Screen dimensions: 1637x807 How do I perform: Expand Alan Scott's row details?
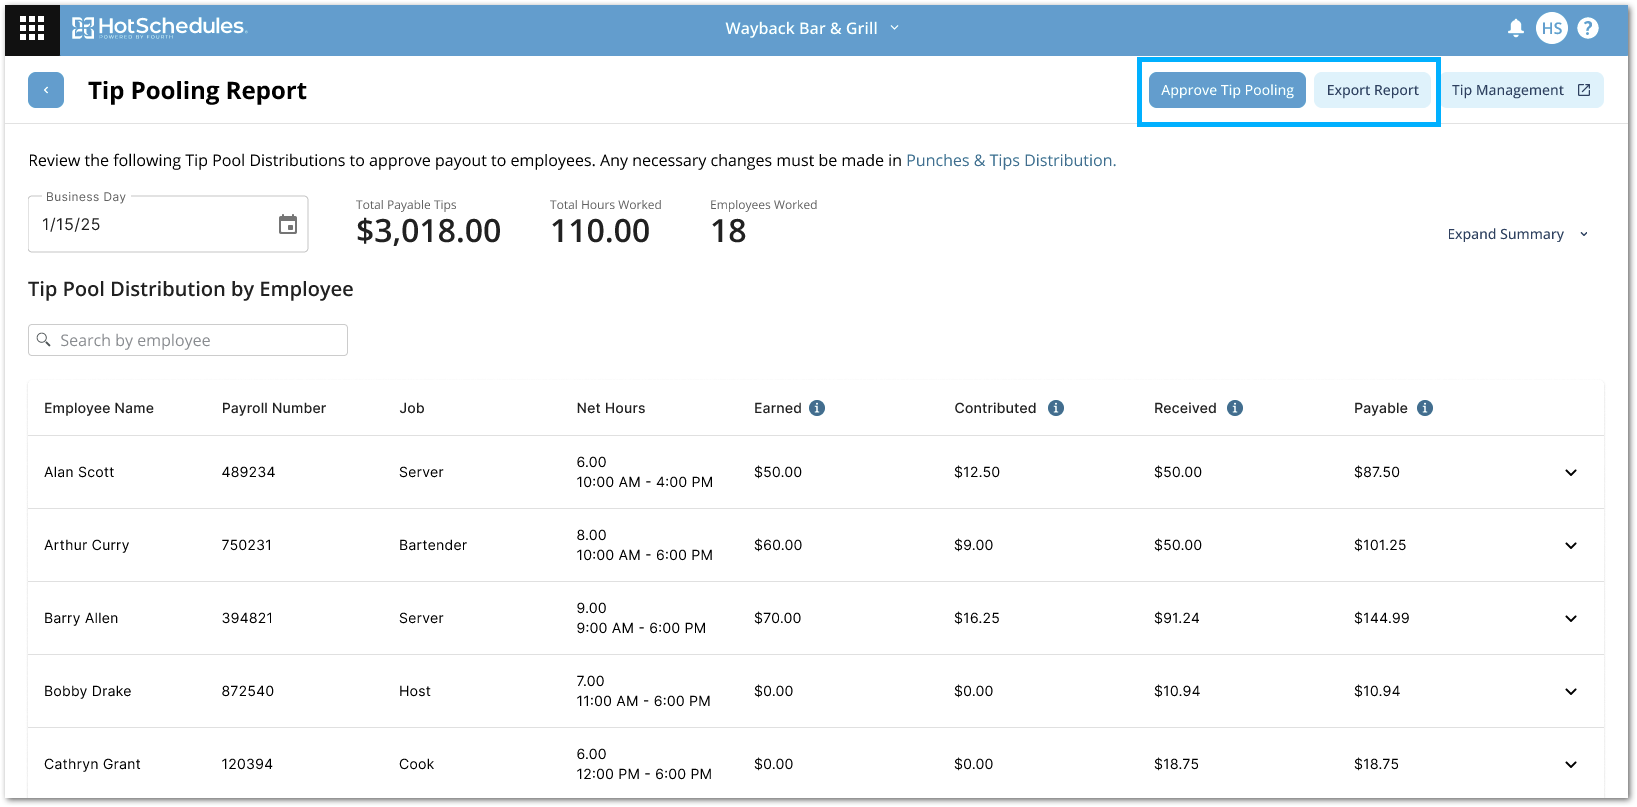(x=1571, y=472)
